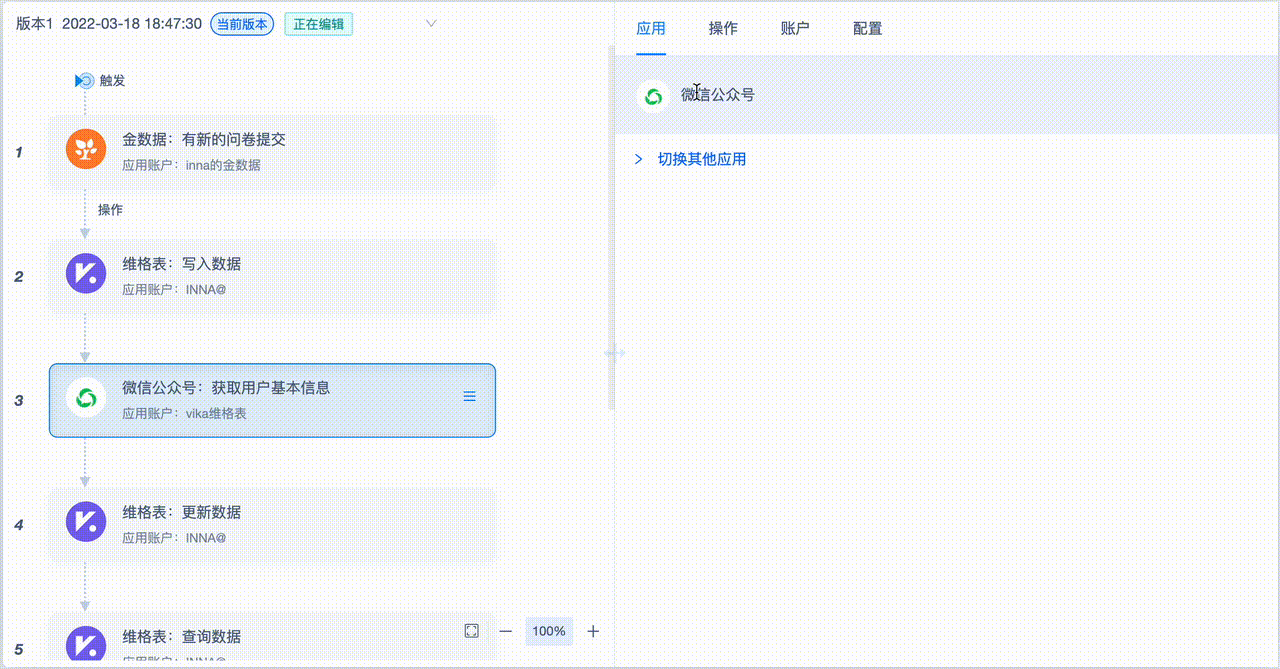
Task: Open the 账户 tab
Action: coord(794,29)
